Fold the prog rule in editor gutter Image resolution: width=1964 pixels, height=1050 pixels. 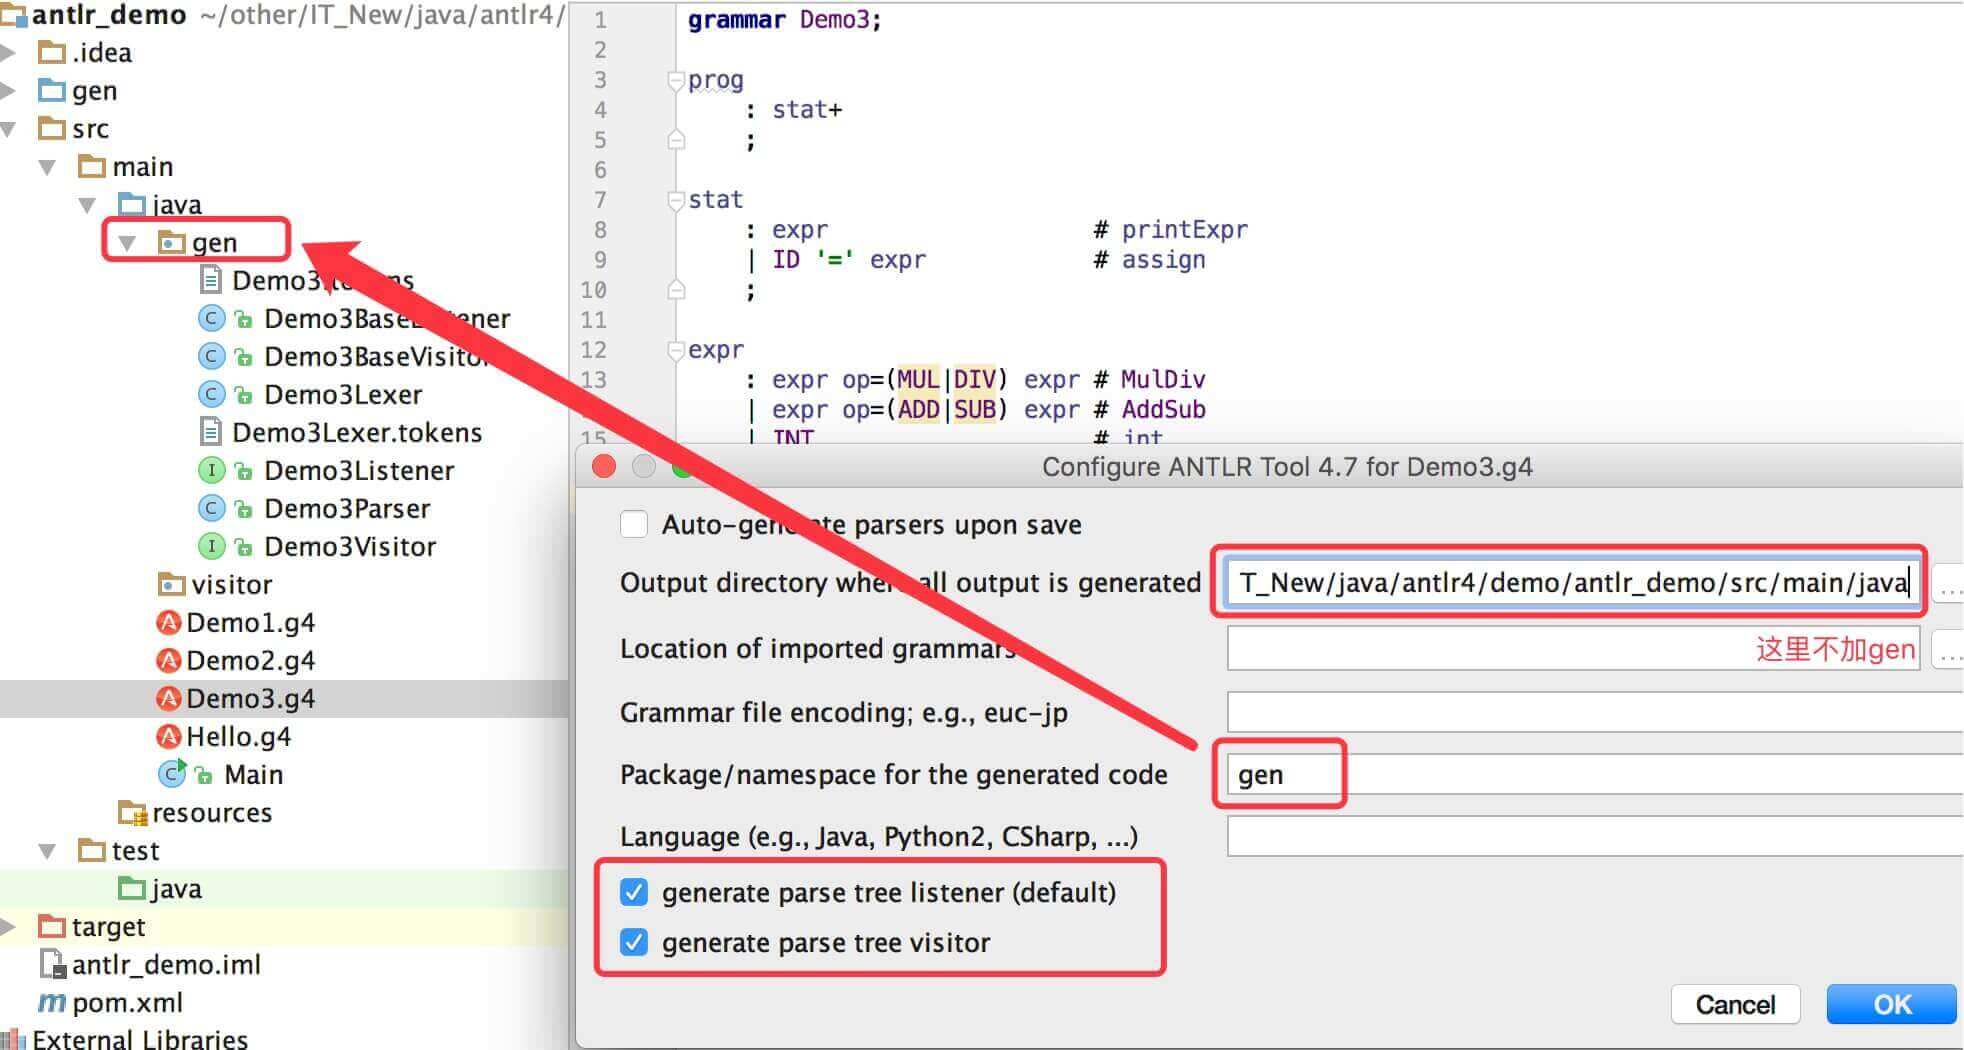pos(676,81)
